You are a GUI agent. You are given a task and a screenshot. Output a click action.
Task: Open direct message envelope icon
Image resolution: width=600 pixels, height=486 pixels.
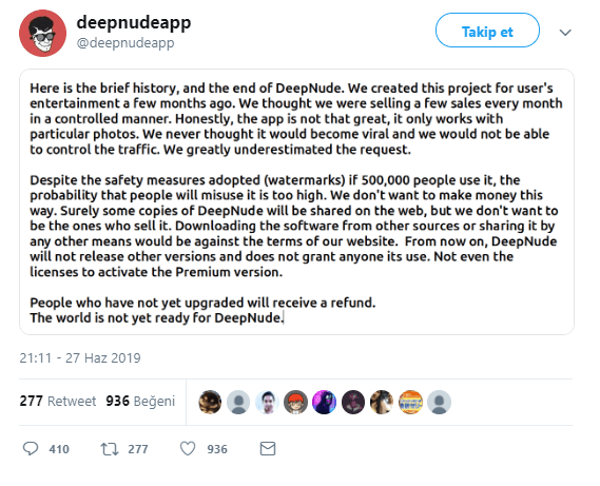point(267,449)
